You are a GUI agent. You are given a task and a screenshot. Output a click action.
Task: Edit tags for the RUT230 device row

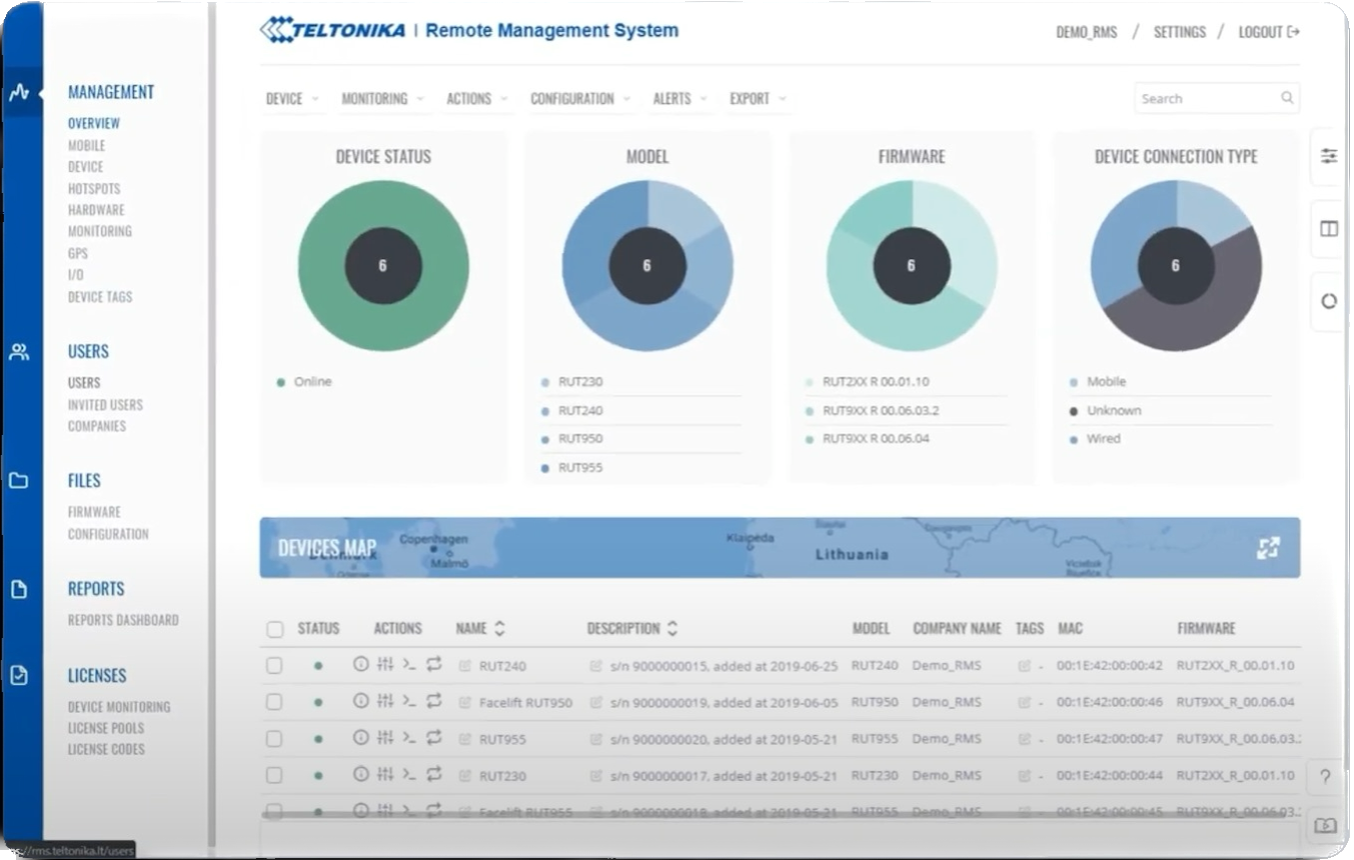(x=1024, y=777)
